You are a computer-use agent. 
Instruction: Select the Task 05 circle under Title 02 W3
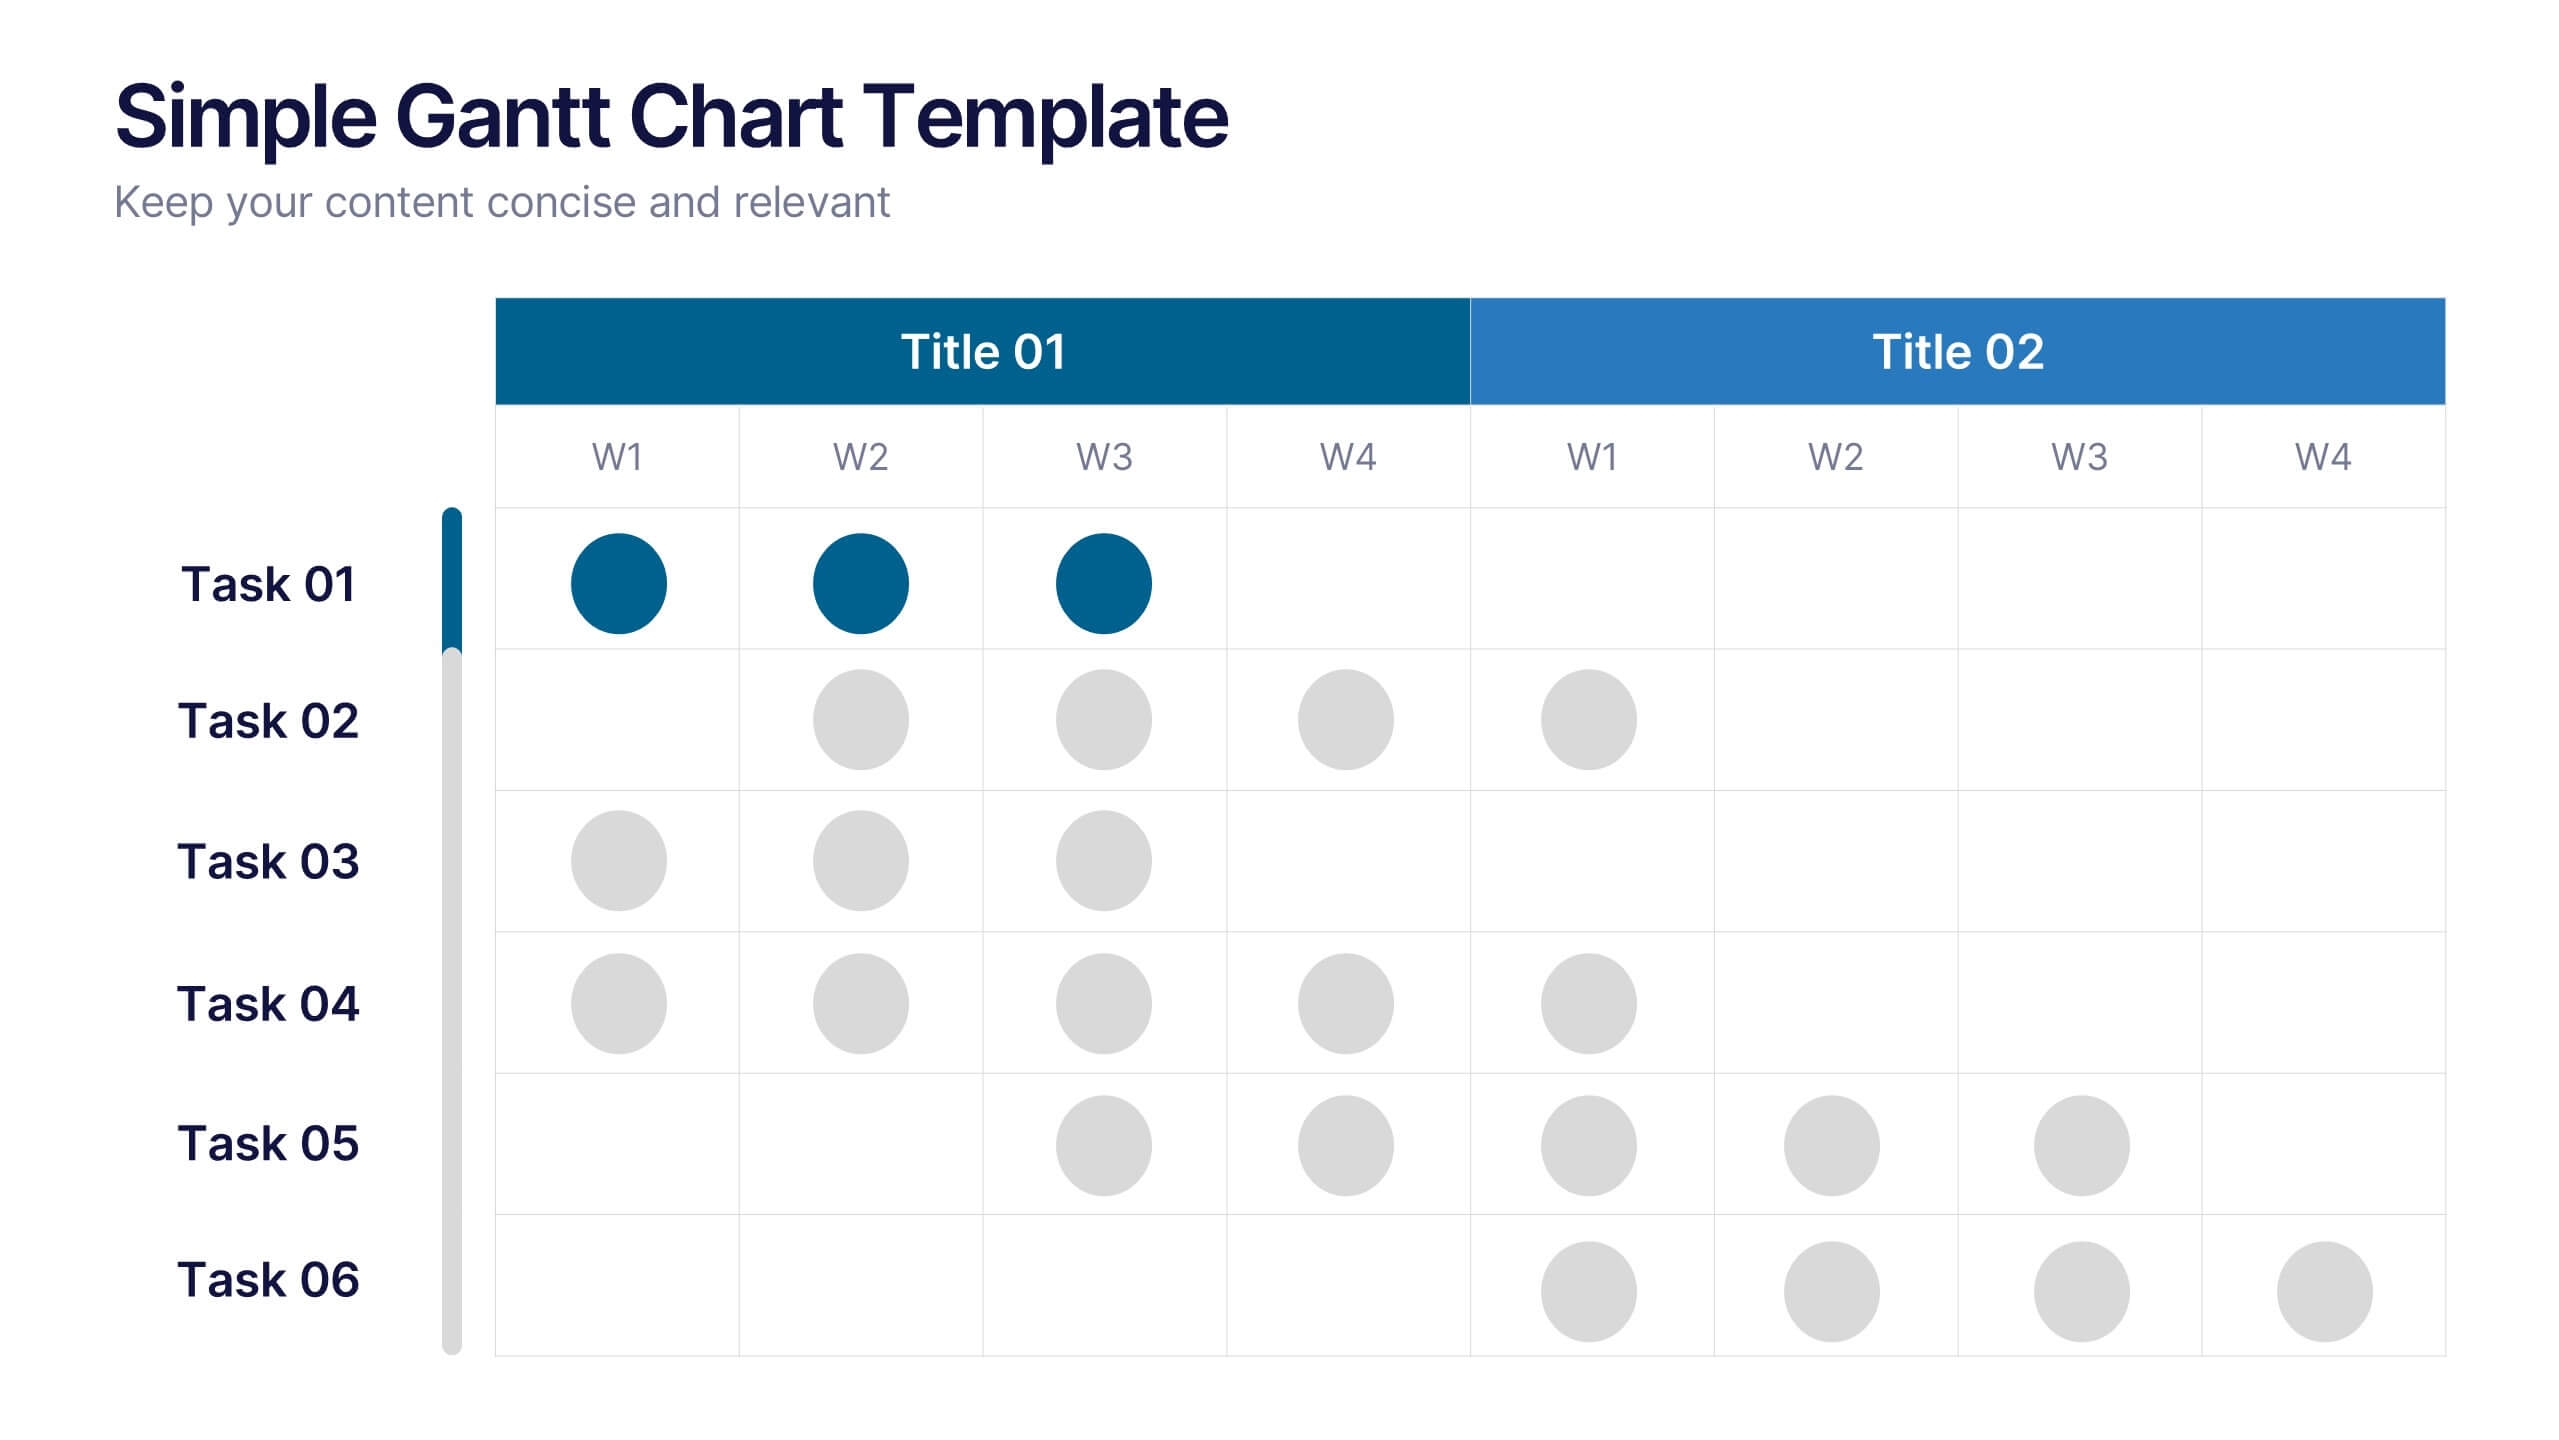2081,1146
